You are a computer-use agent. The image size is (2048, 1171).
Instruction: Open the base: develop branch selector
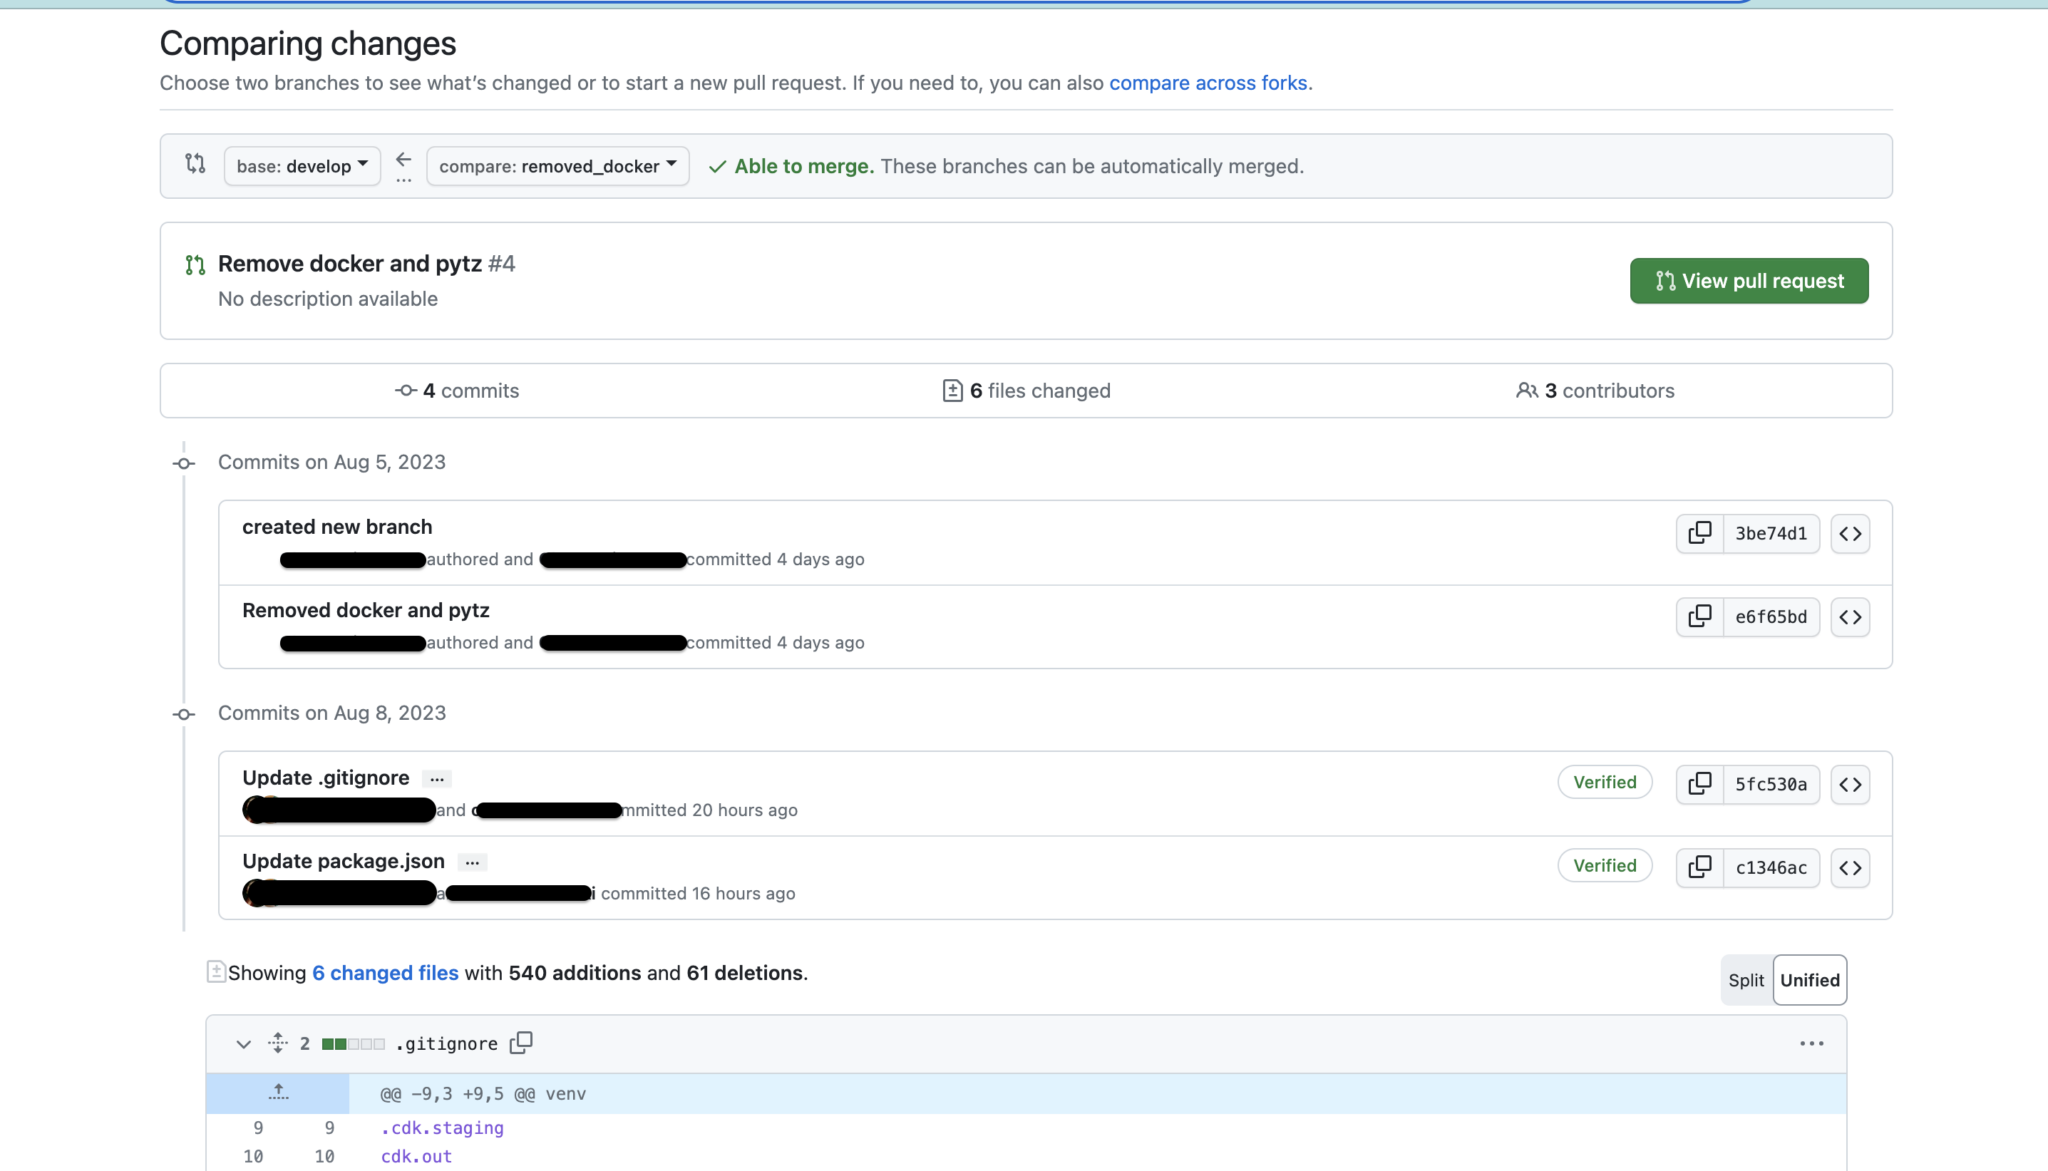coord(301,165)
